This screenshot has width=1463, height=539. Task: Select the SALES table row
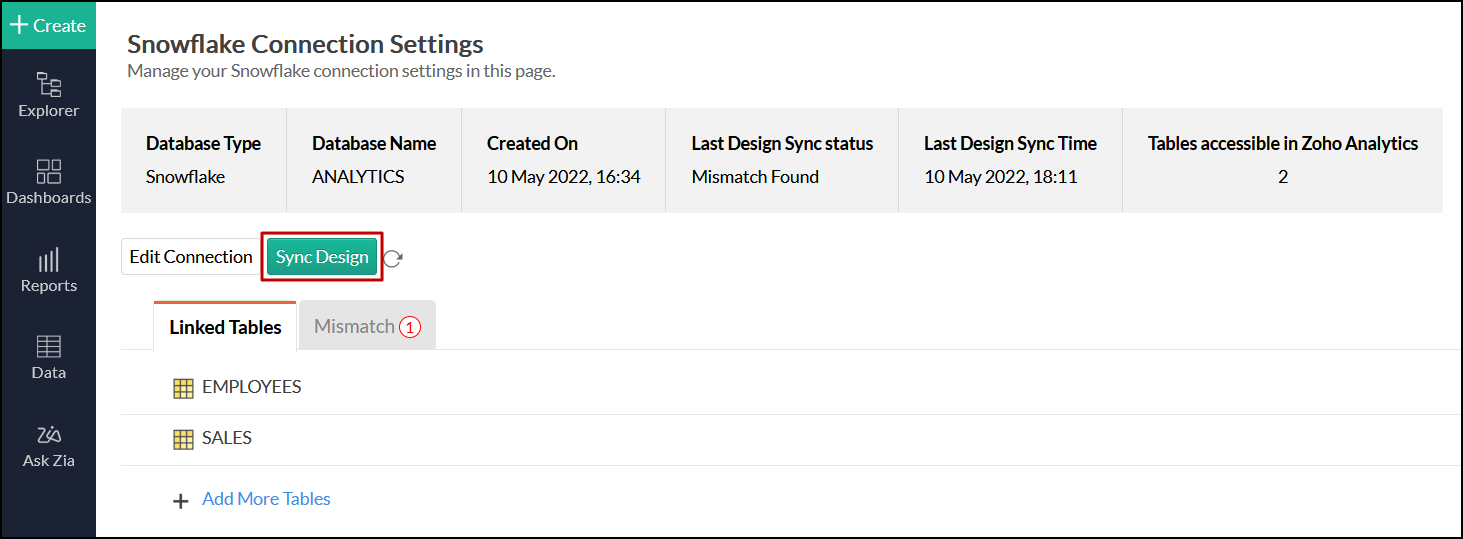(787, 439)
